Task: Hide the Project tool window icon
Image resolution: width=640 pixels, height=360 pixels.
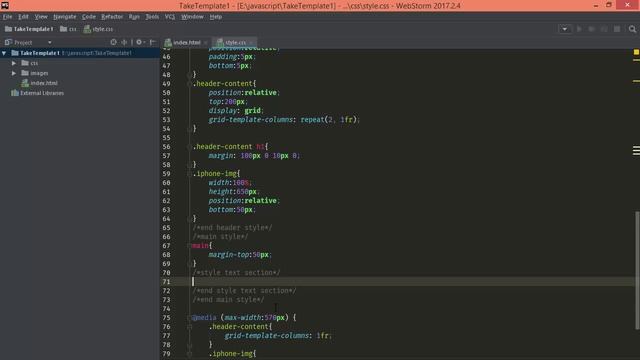Action: (x=153, y=42)
